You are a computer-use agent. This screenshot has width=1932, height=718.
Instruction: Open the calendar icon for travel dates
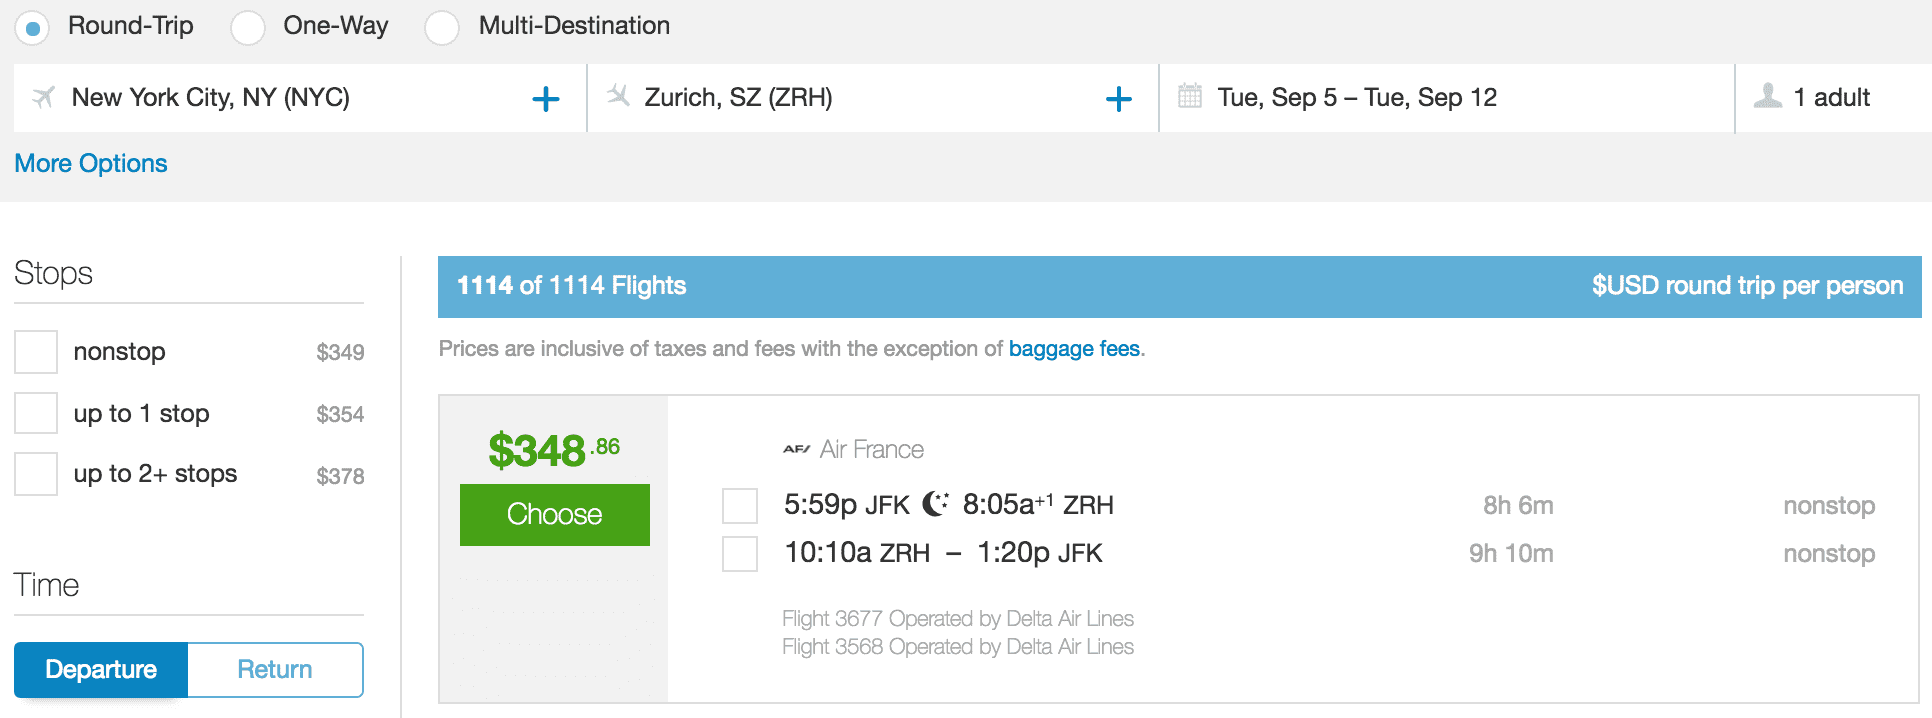click(1190, 96)
